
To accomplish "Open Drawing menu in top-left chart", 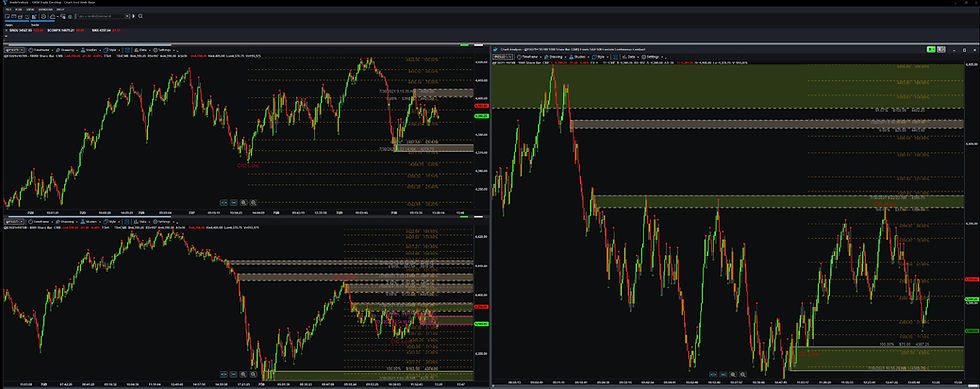I will 66,50.
